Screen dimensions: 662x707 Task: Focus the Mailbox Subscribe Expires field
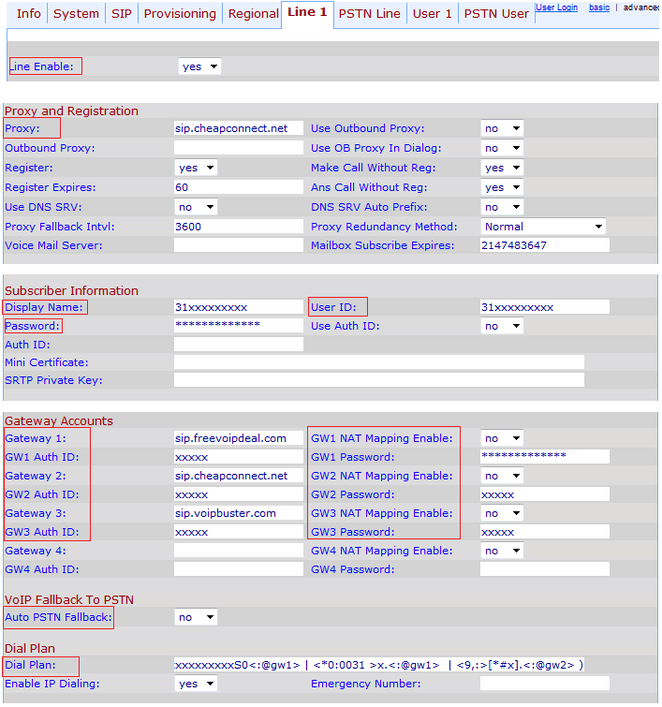tap(545, 245)
